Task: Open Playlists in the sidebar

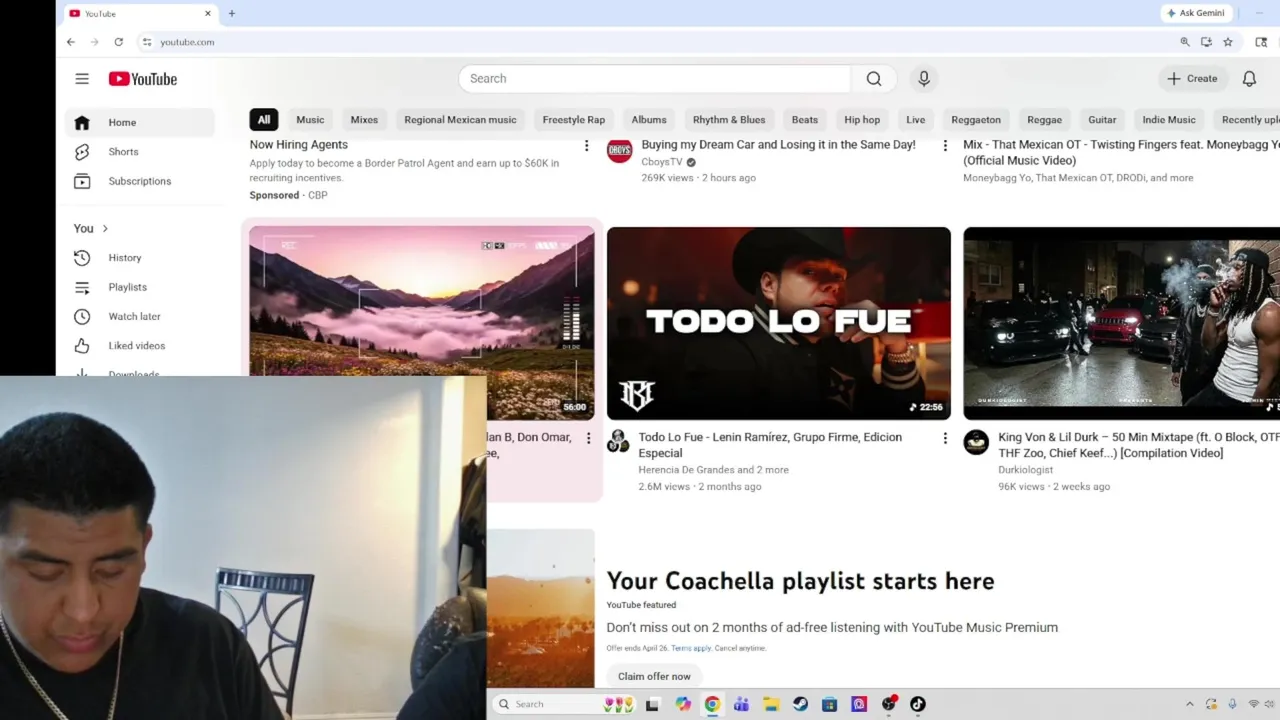Action: coord(140,287)
